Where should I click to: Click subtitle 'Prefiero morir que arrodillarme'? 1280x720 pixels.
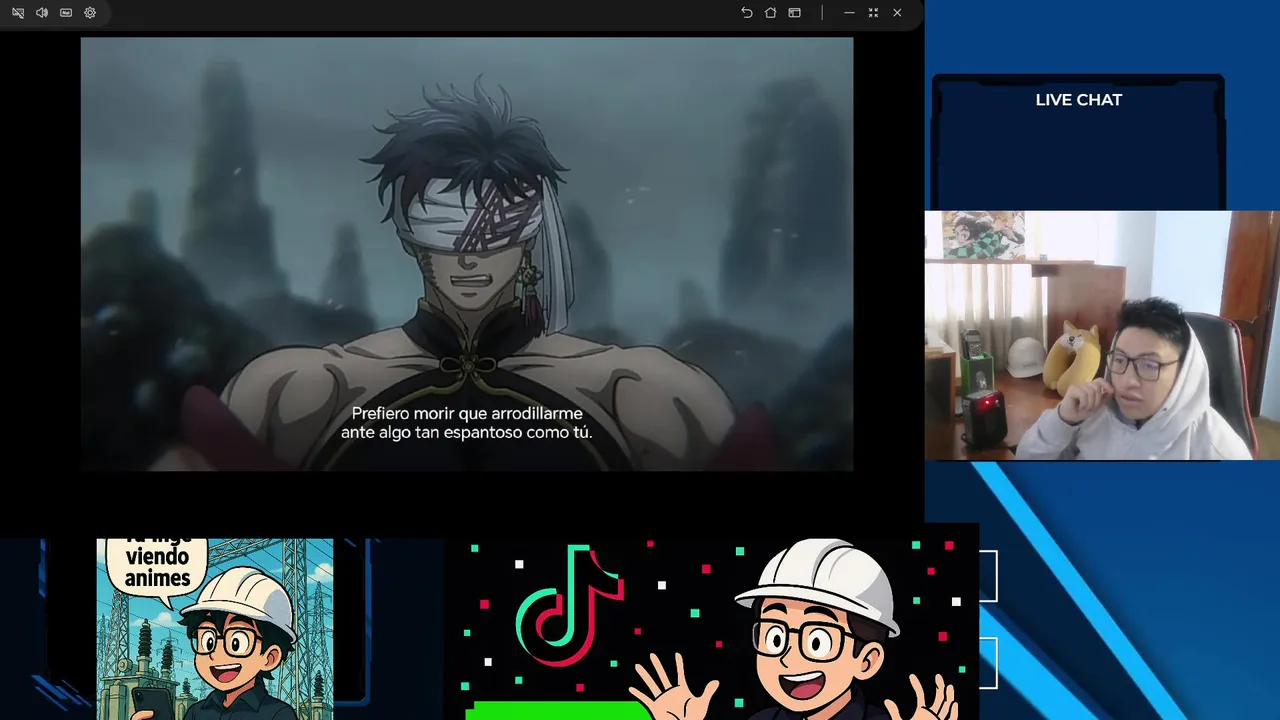tap(467, 413)
